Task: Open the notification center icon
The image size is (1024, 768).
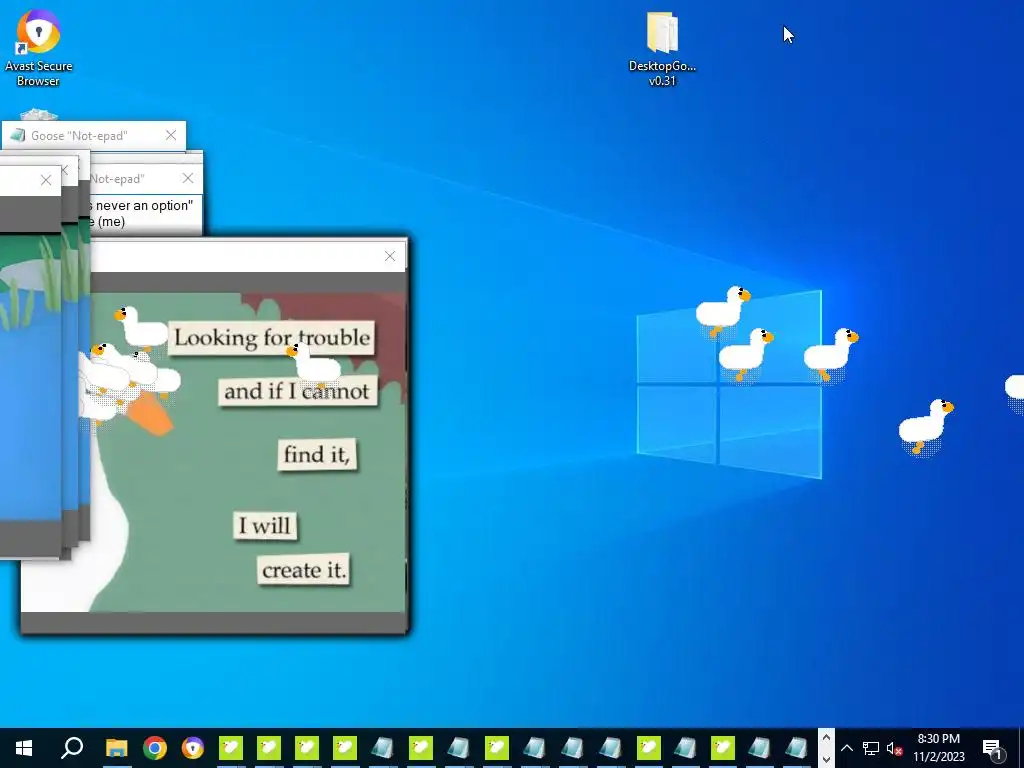Action: [x=992, y=748]
